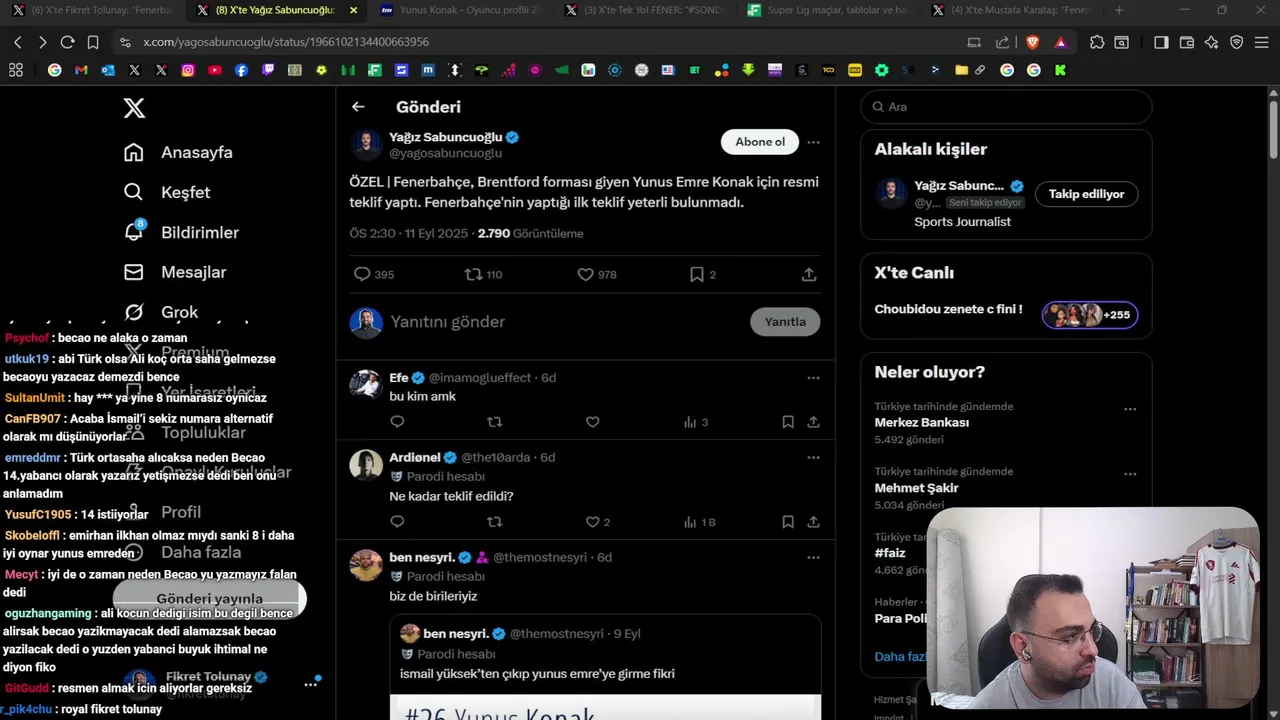This screenshot has height=720, width=1280.
Task: Open options for Mehmet Şakir trend
Action: (x=1130, y=474)
